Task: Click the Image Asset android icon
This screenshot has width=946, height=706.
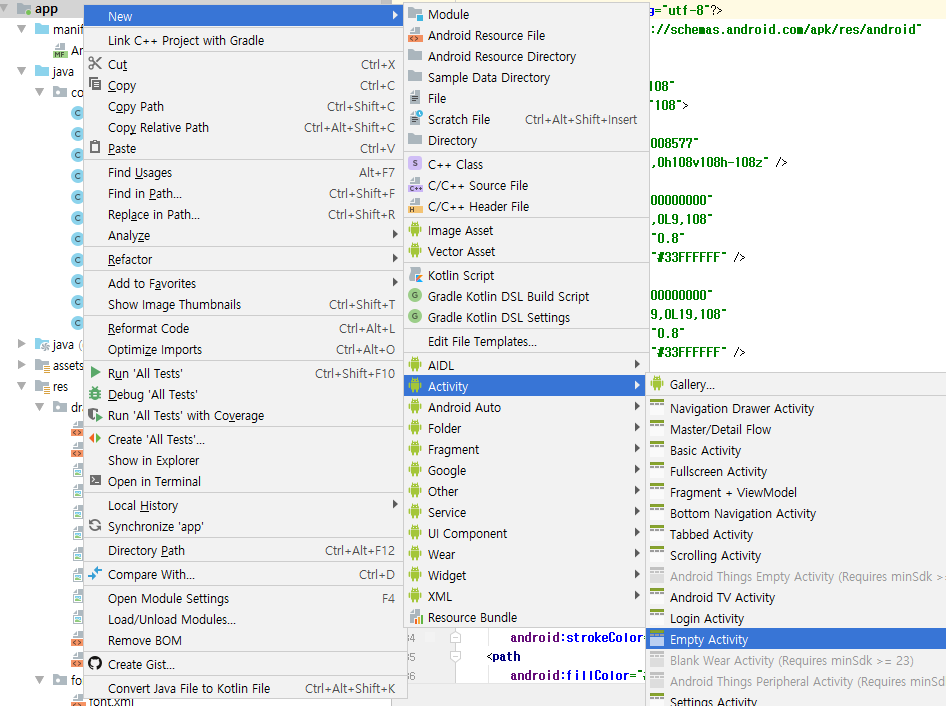Action: tap(415, 230)
